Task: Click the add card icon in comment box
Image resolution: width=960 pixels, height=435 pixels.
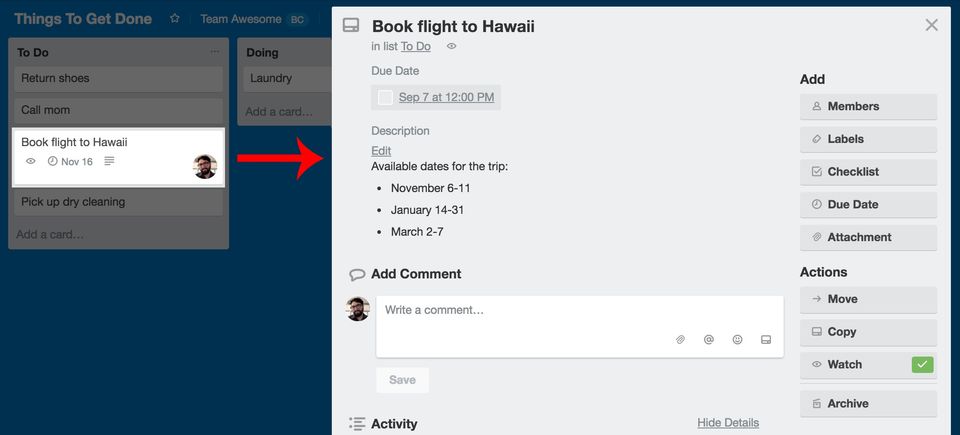Action: (766, 340)
